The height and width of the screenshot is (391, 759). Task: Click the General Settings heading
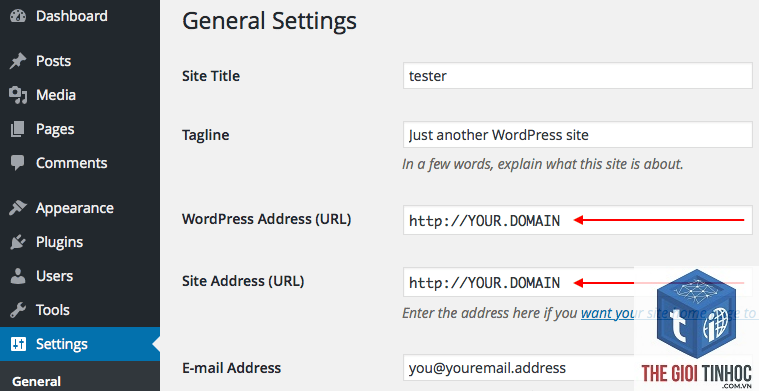click(270, 21)
